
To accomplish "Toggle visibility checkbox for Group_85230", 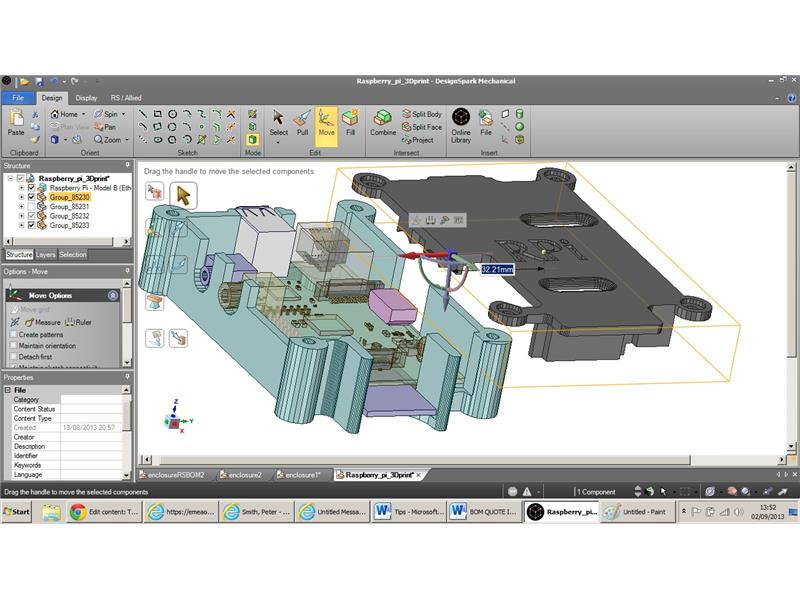I will [x=31, y=197].
